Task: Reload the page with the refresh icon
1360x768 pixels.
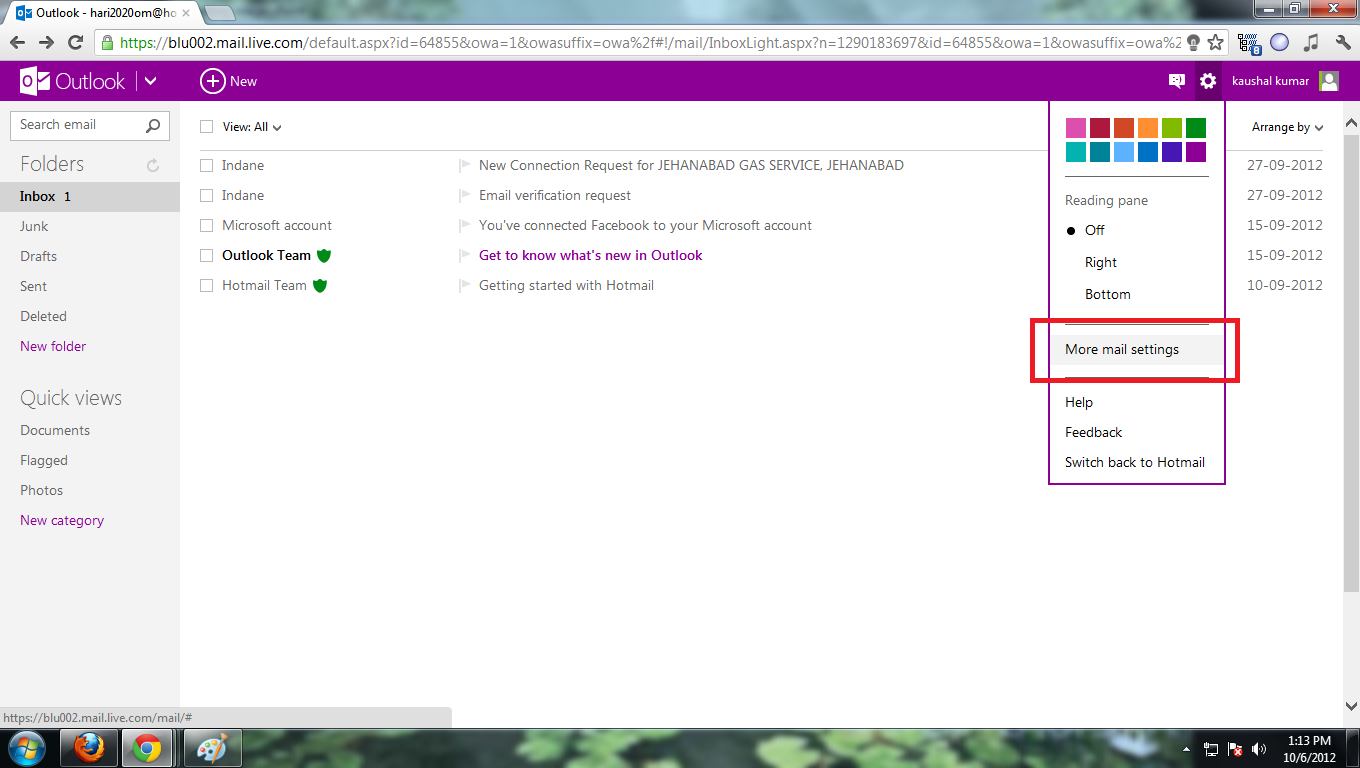Action: [75, 43]
